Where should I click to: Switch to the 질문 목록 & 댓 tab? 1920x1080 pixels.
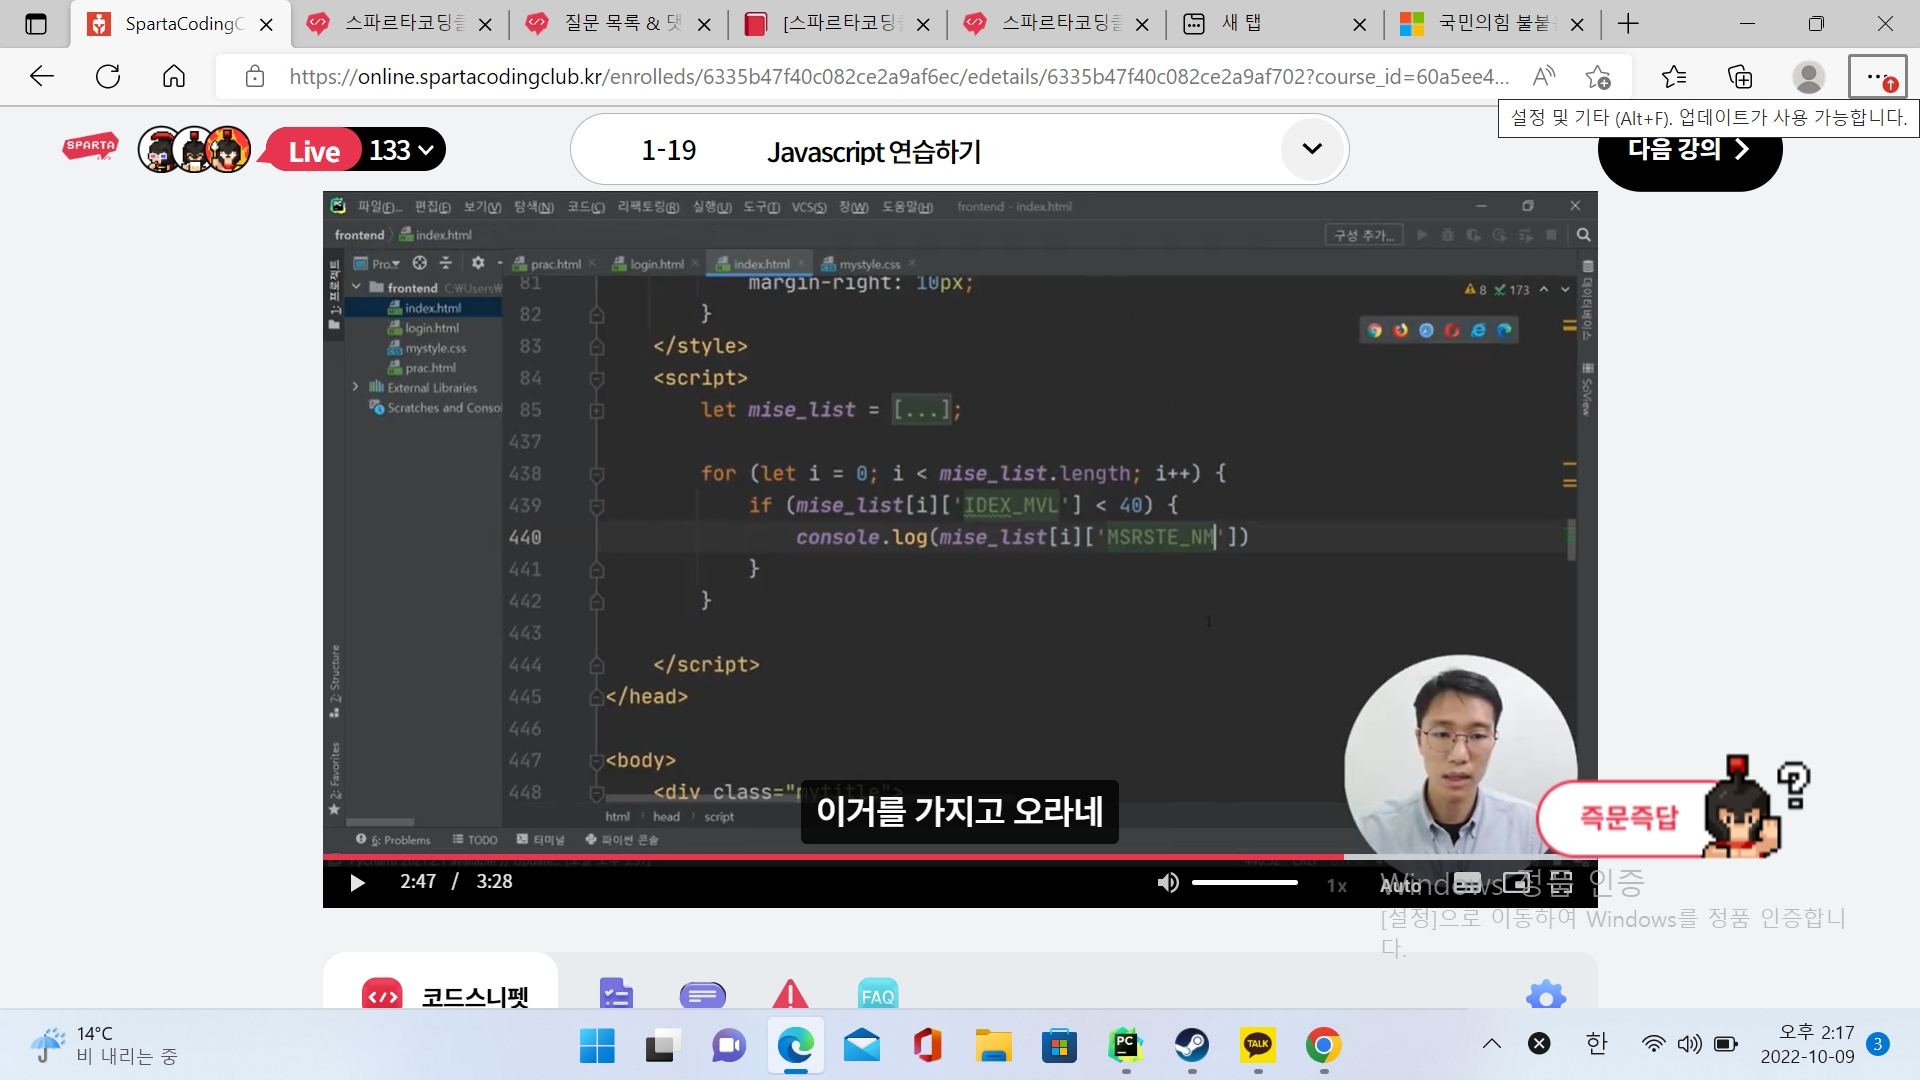click(x=620, y=24)
